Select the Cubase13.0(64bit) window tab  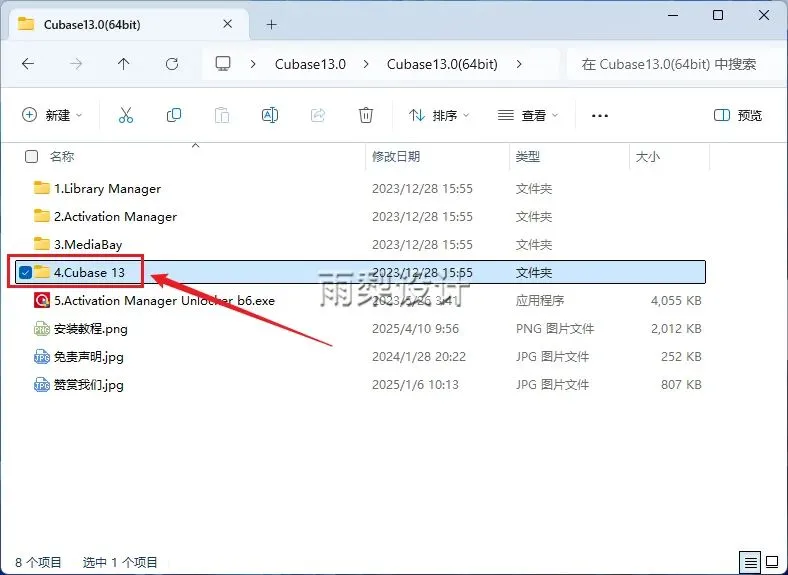click(128, 24)
